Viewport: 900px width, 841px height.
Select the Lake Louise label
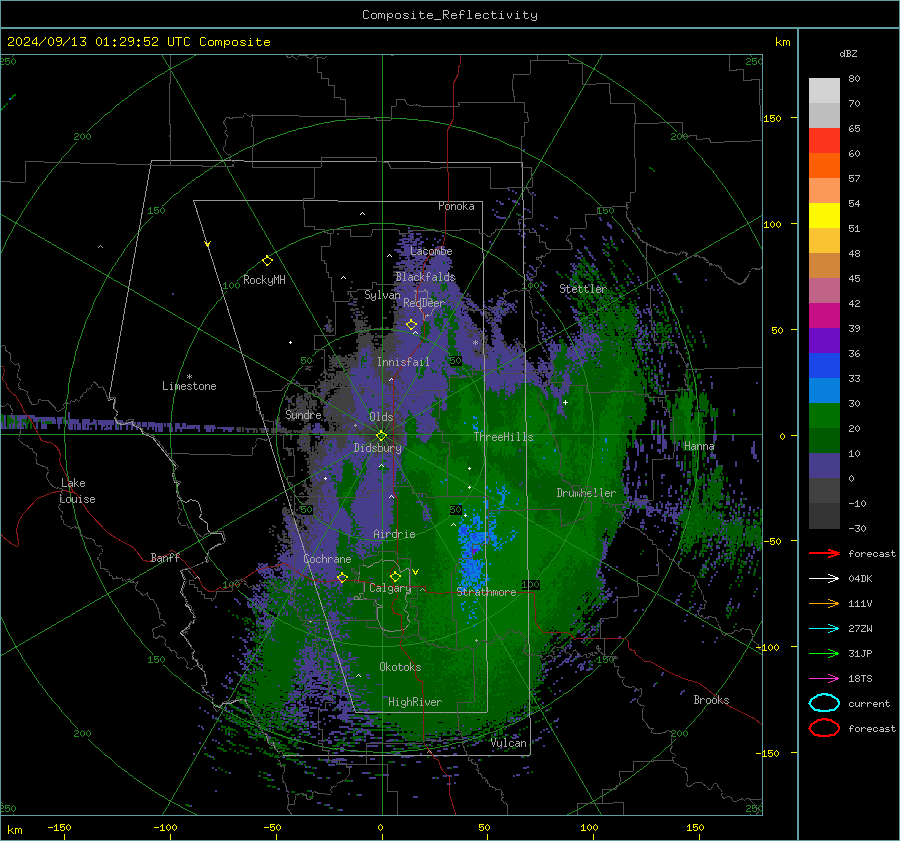(x=77, y=491)
